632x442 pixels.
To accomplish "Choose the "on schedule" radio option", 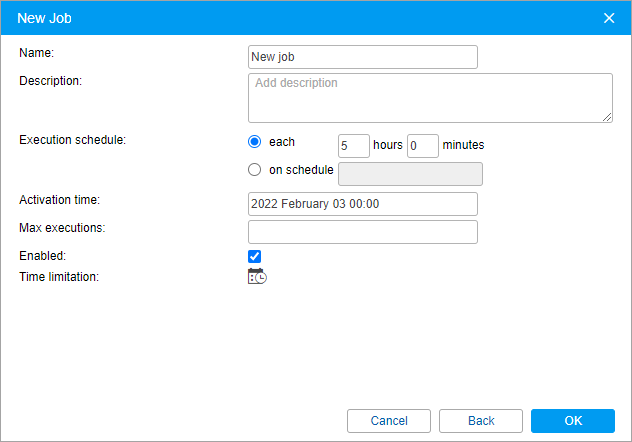I will [x=254, y=170].
